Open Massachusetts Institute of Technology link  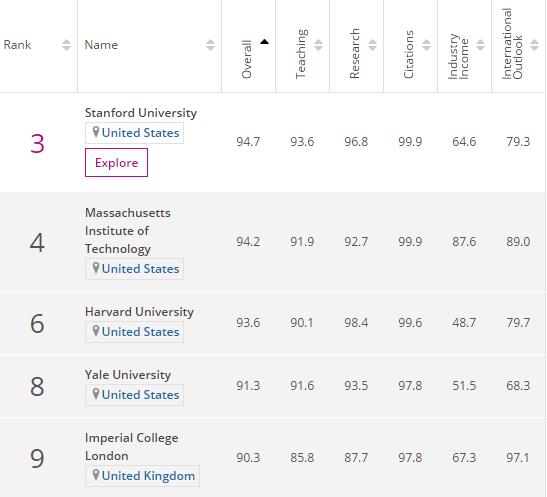coord(128,231)
